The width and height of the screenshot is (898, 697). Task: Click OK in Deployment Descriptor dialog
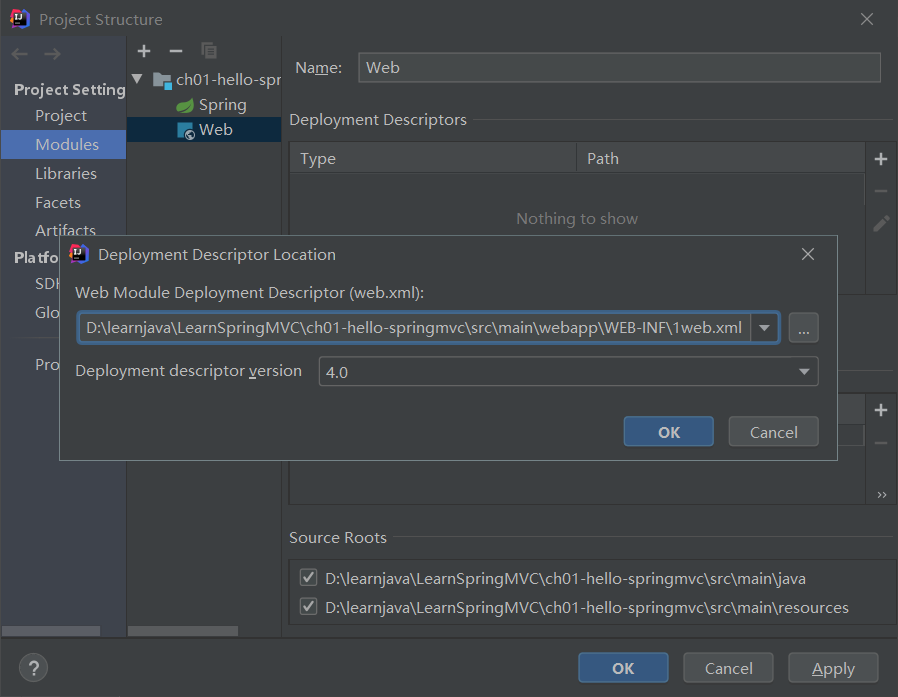(x=668, y=432)
